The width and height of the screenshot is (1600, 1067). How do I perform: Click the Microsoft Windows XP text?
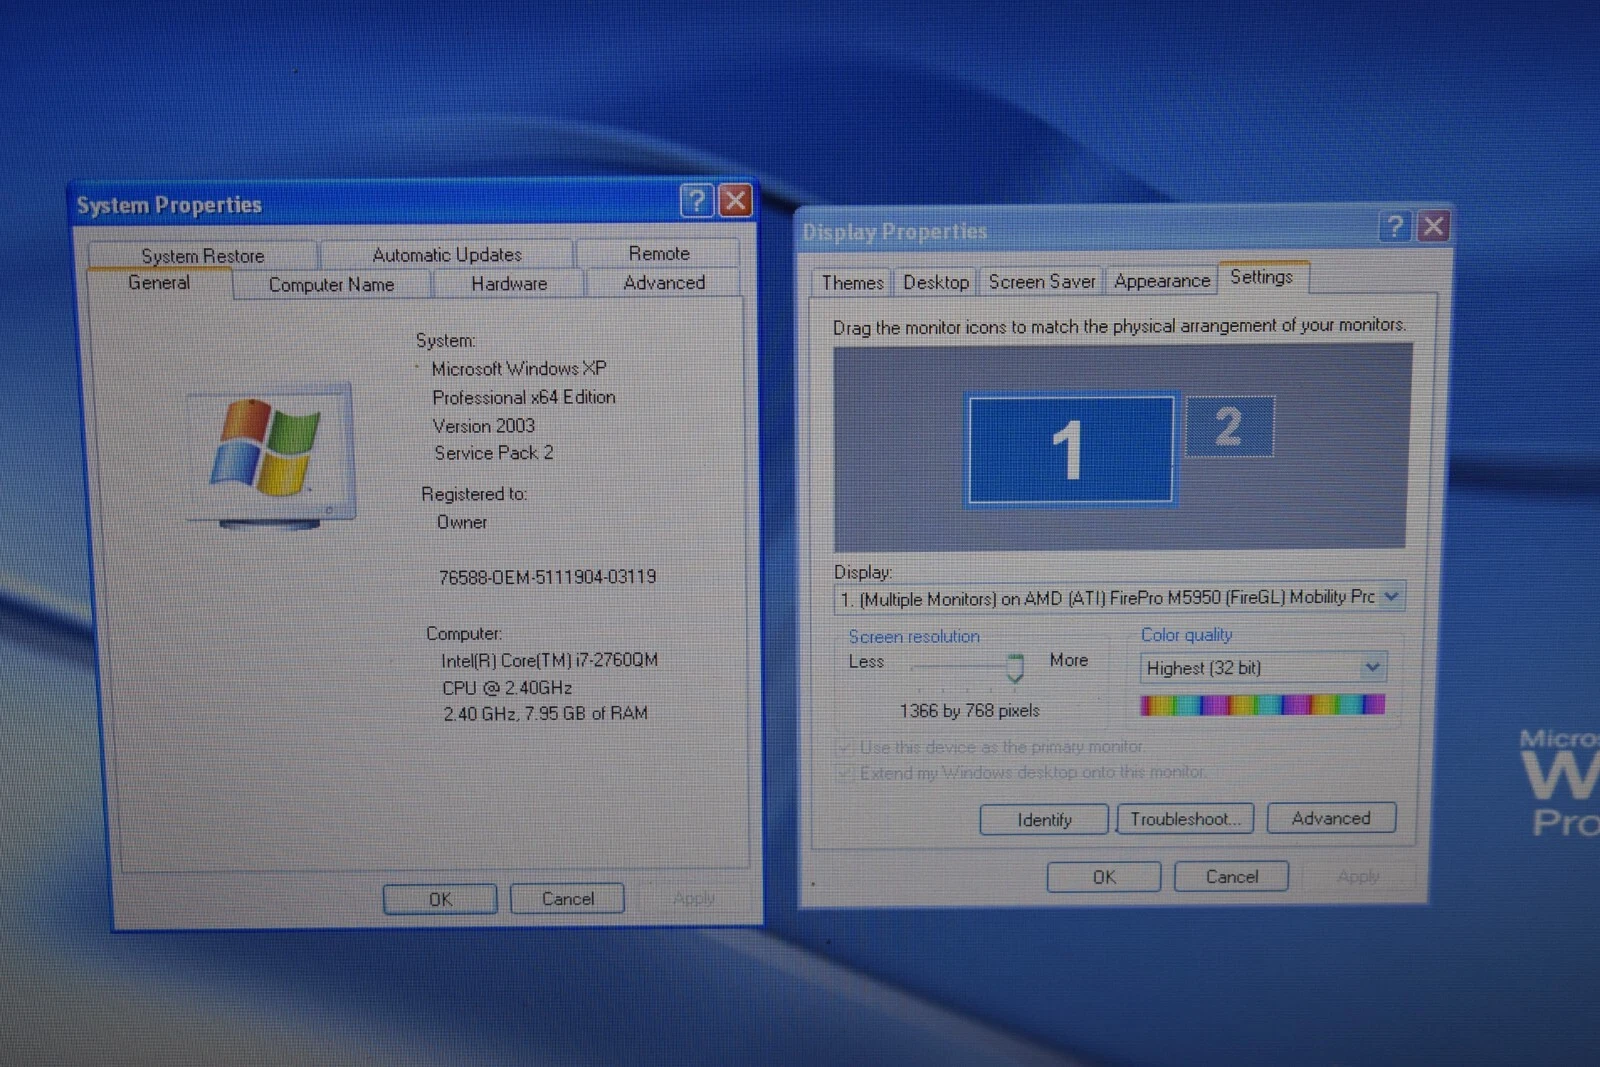519,369
